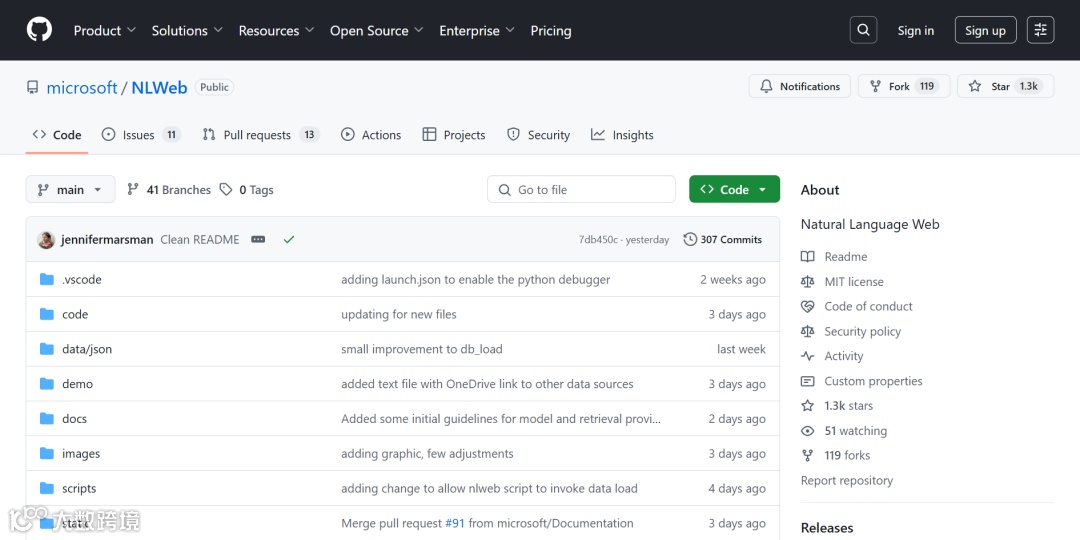Open the 307 Commits history
1080x540 pixels.
tap(723, 240)
